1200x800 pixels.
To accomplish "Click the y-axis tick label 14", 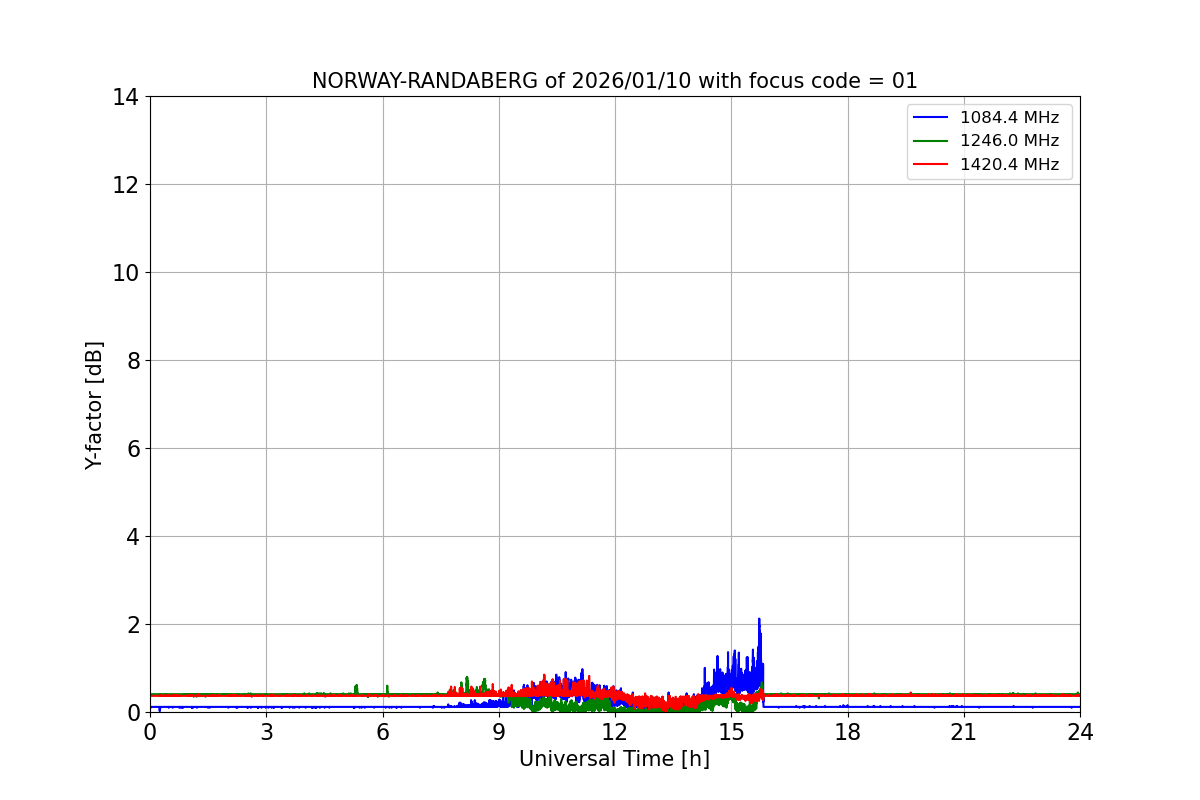I will pyautogui.click(x=126, y=97).
